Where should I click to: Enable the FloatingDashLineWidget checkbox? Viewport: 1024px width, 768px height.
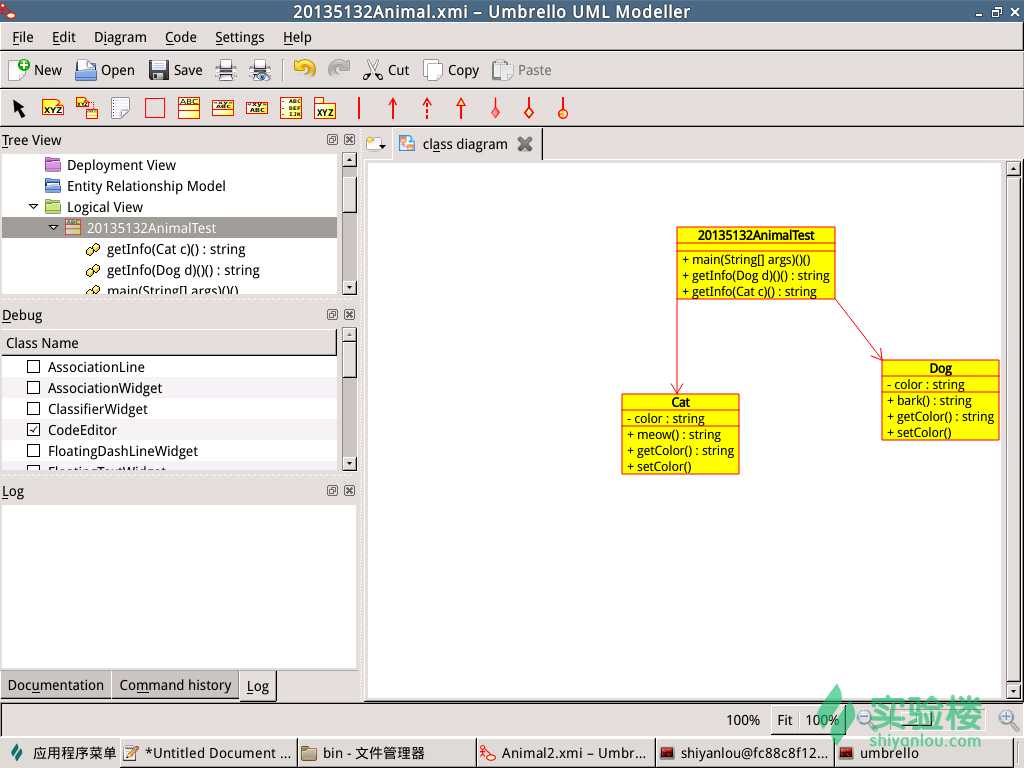point(33,451)
